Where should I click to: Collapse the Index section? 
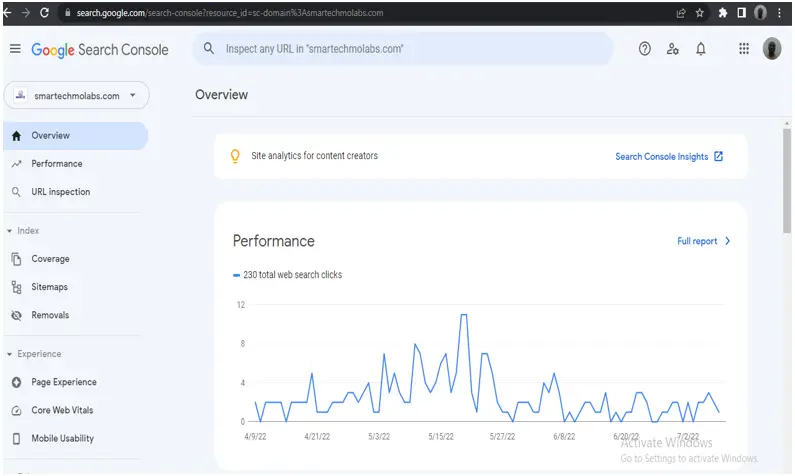point(9,231)
